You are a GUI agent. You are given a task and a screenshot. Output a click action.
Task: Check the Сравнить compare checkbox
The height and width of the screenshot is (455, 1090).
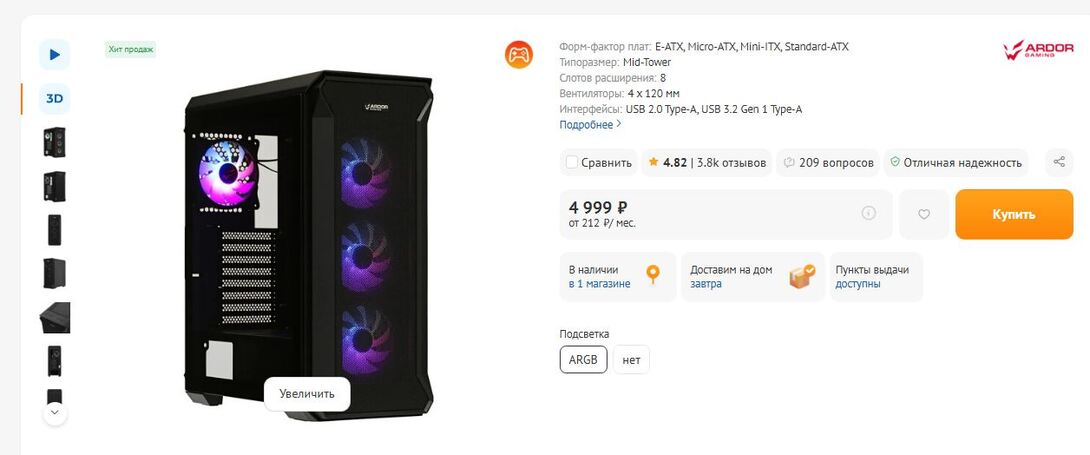coord(572,162)
